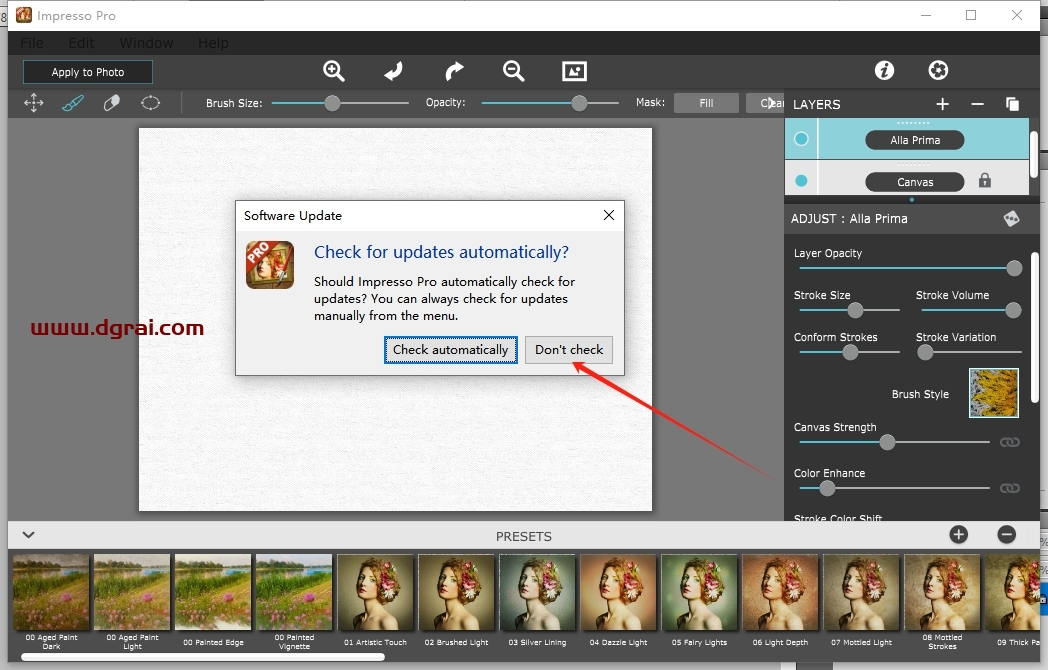Screen dimensions: 1048x670
Task: Click the zoom in magnifier icon
Action: 334,71
